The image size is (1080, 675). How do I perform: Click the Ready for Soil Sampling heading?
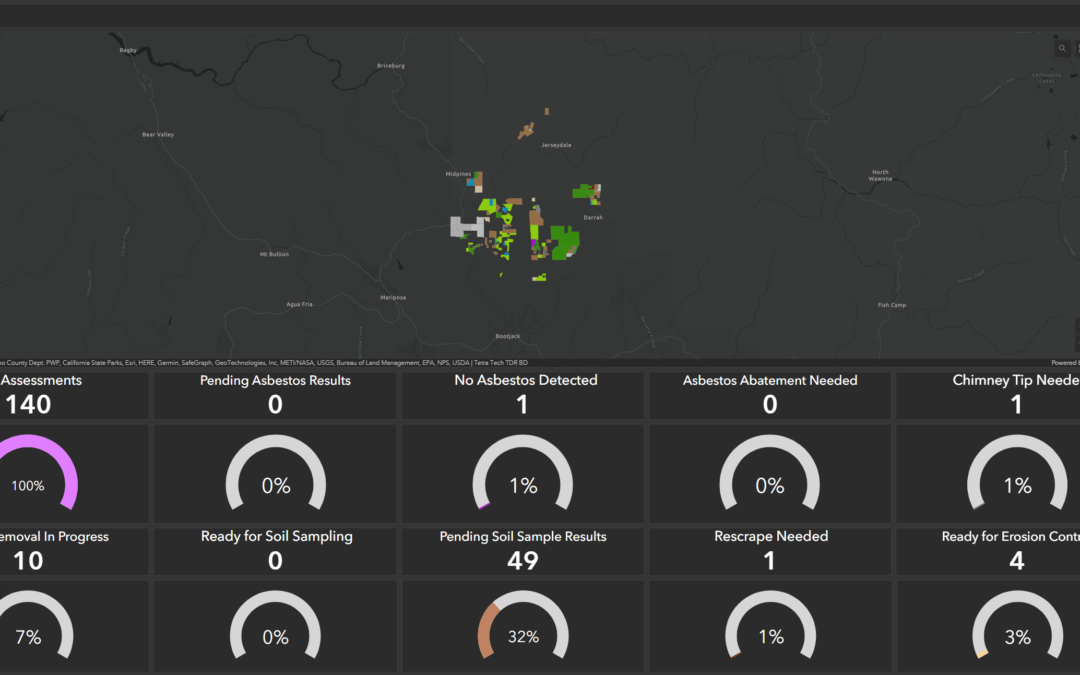(276, 537)
